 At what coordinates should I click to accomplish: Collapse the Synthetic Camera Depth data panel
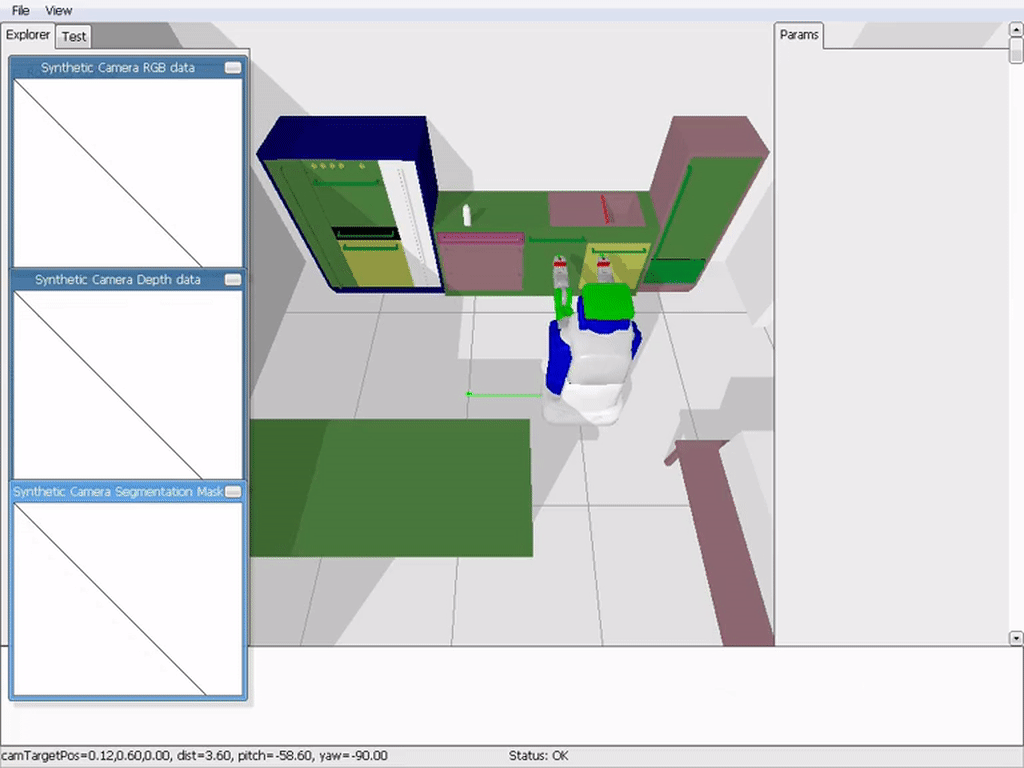pos(232,280)
